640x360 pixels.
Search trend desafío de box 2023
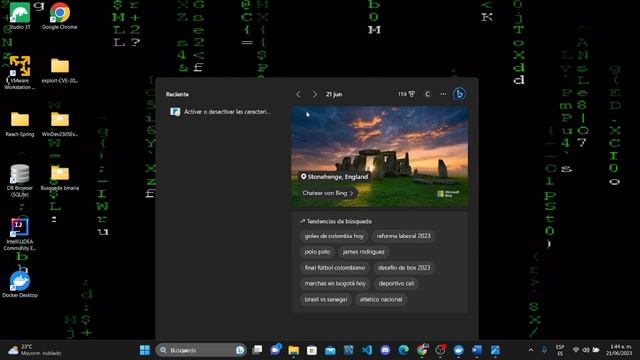404,268
